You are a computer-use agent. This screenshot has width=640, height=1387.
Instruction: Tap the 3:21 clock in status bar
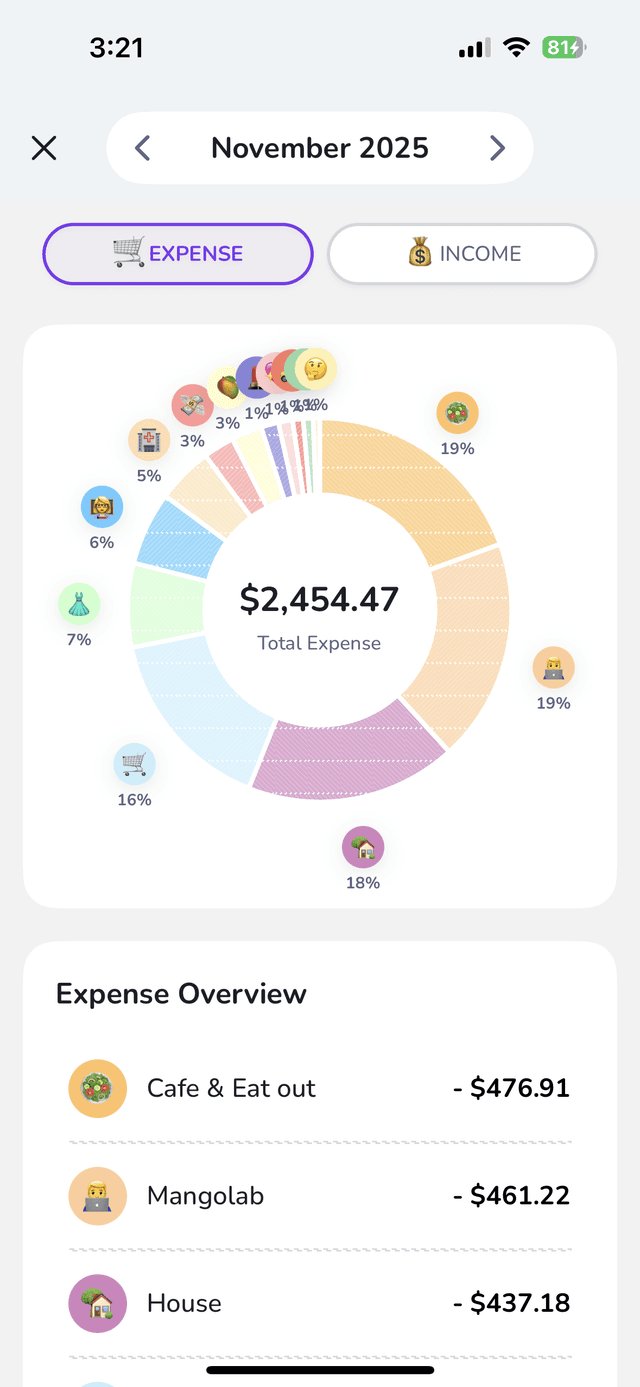point(116,47)
